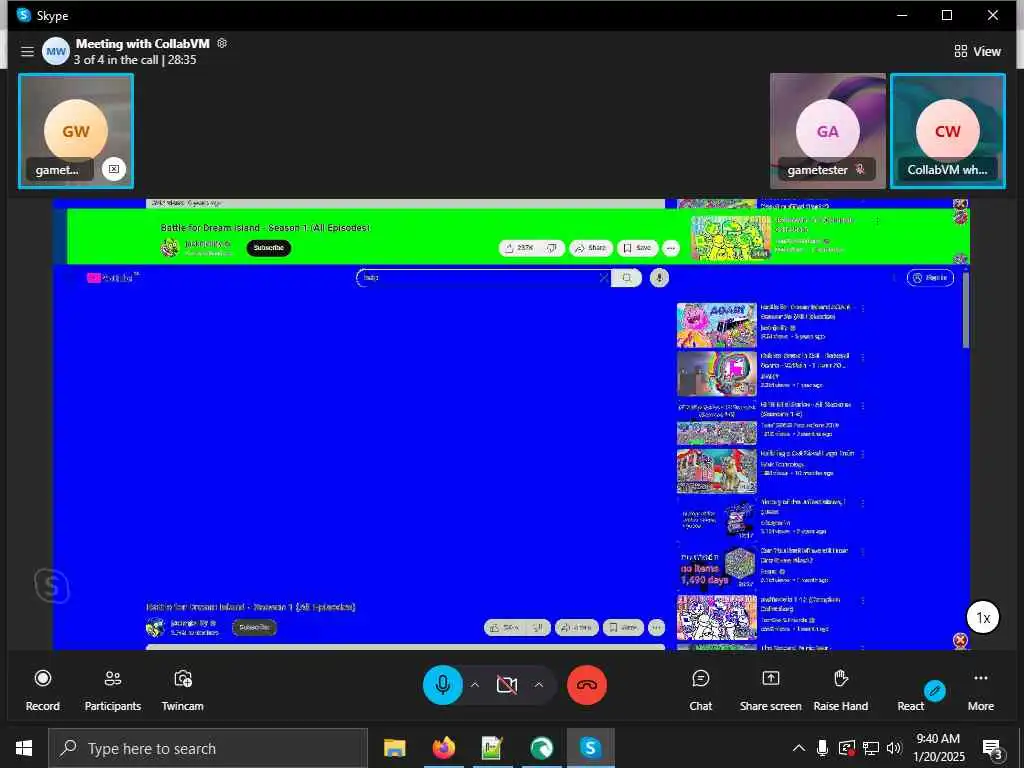
Task: Click the Windows taskbar search box
Action: coord(208,748)
